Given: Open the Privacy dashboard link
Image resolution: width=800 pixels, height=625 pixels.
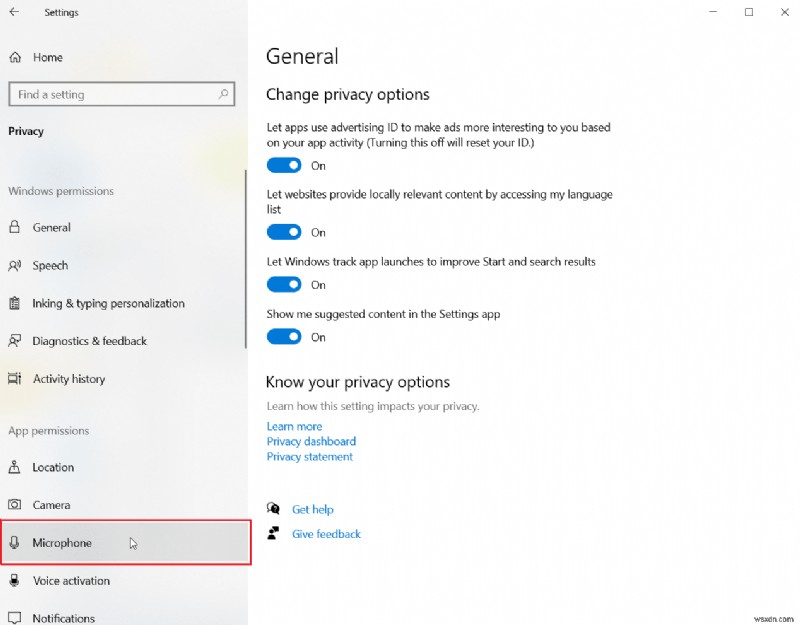Looking at the screenshot, I should point(311,441).
